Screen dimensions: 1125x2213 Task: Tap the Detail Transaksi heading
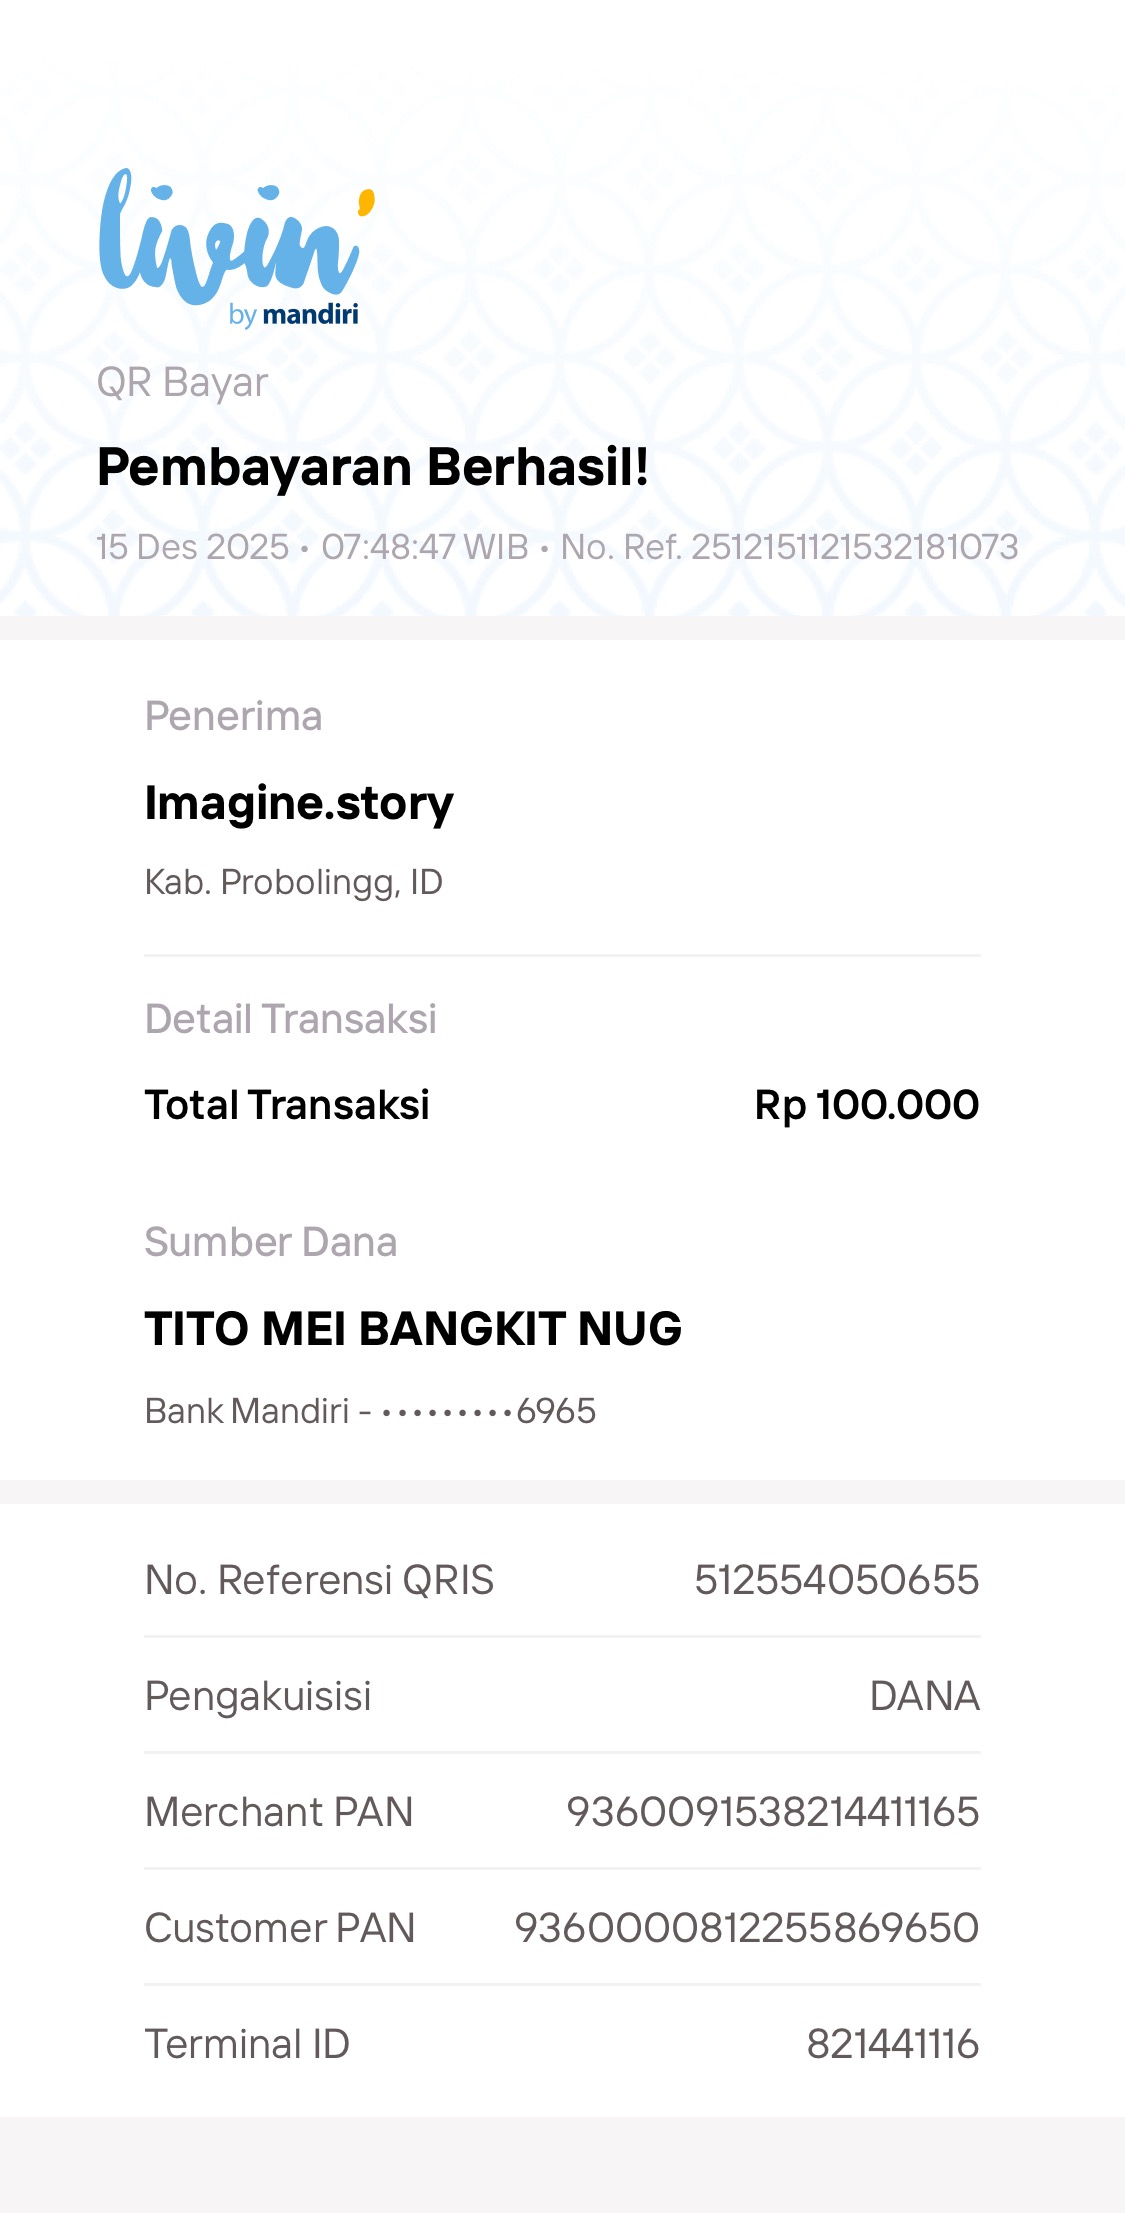[x=290, y=1019]
